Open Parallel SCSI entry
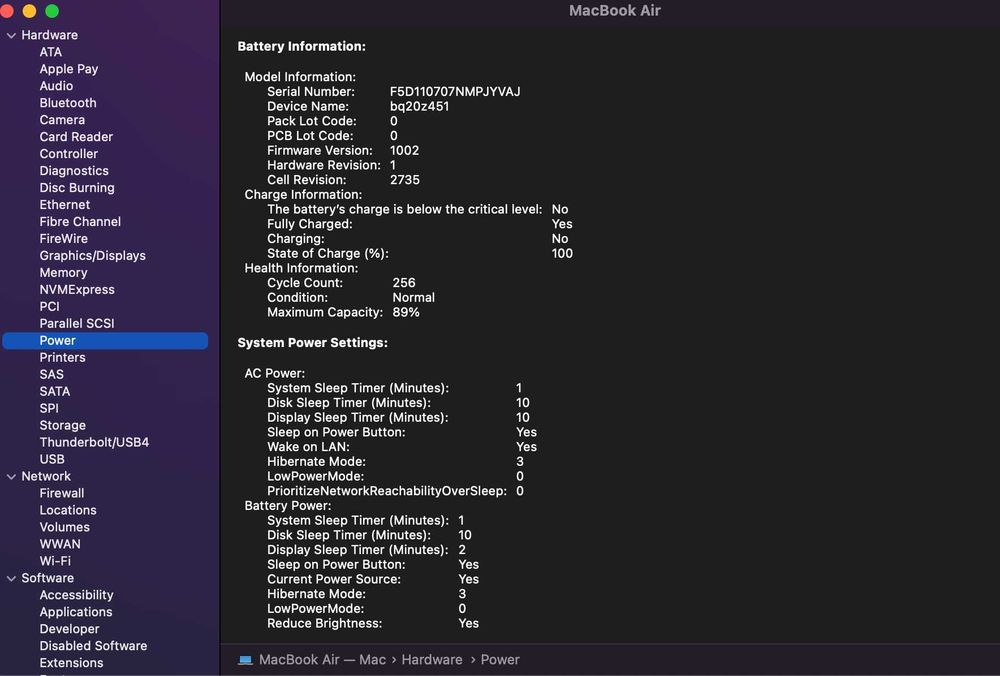This screenshot has width=1000, height=676. (x=77, y=323)
